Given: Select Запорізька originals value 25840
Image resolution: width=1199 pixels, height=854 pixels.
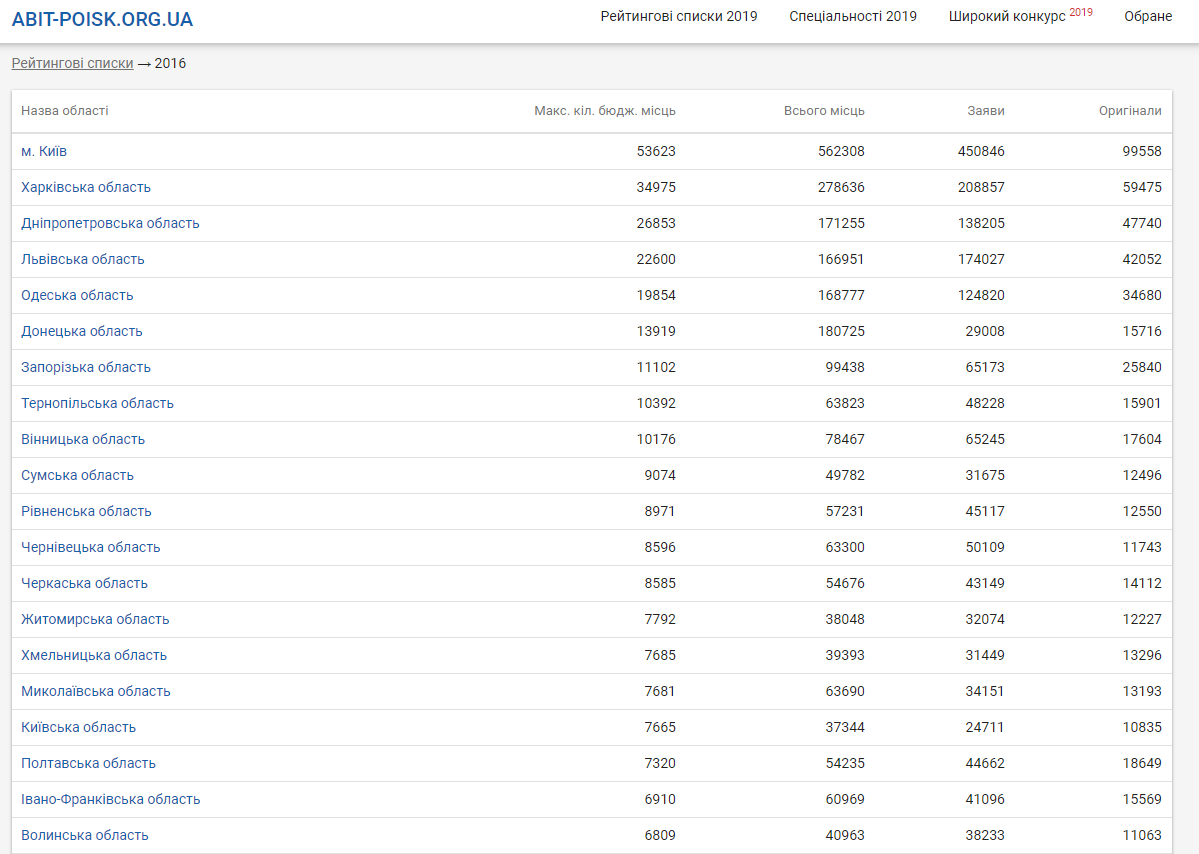Looking at the screenshot, I should pyautogui.click(x=1142, y=367).
